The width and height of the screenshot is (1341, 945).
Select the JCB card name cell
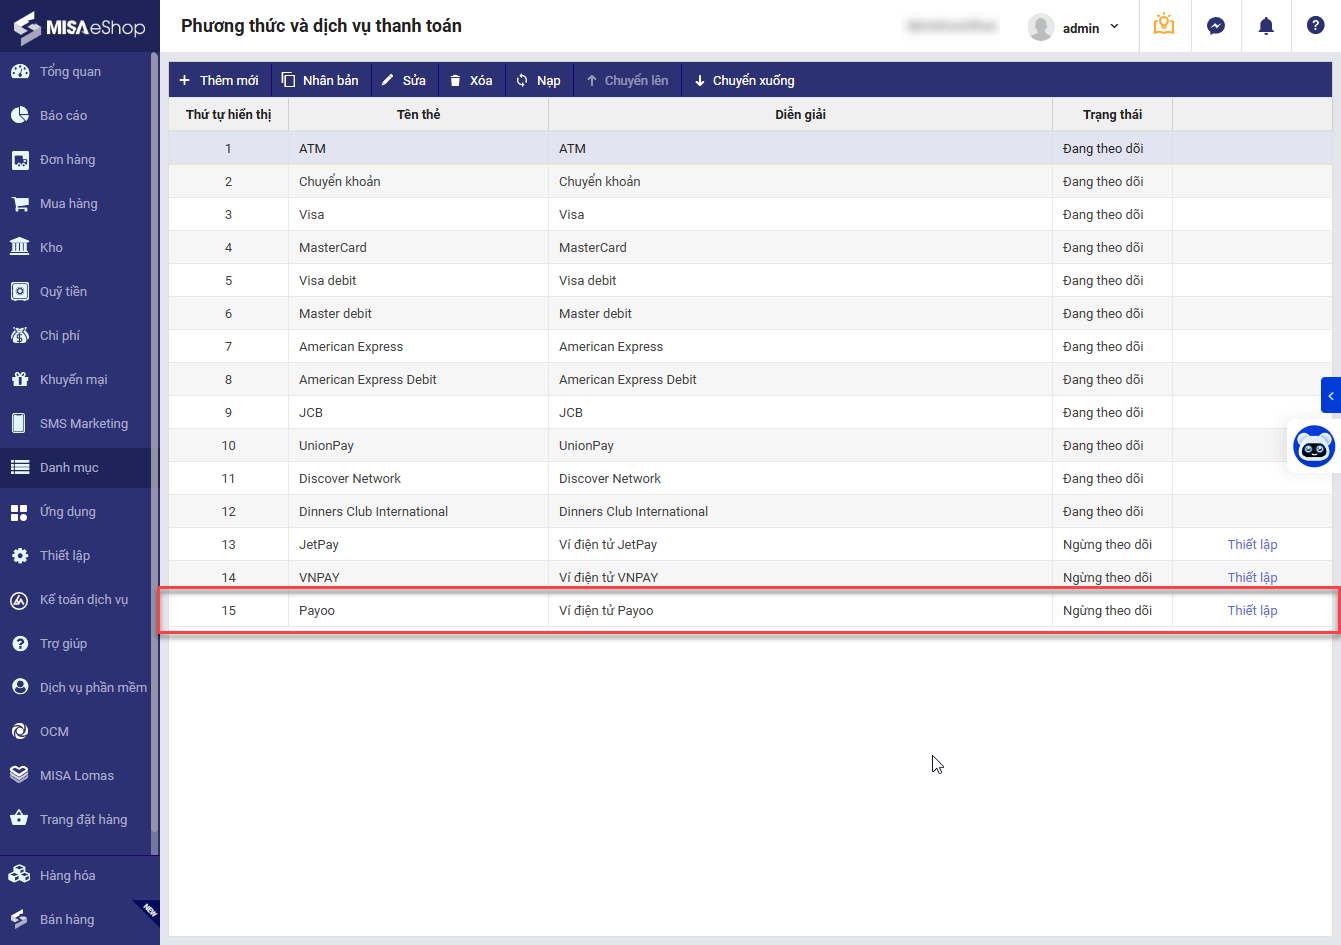(x=418, y=413)
